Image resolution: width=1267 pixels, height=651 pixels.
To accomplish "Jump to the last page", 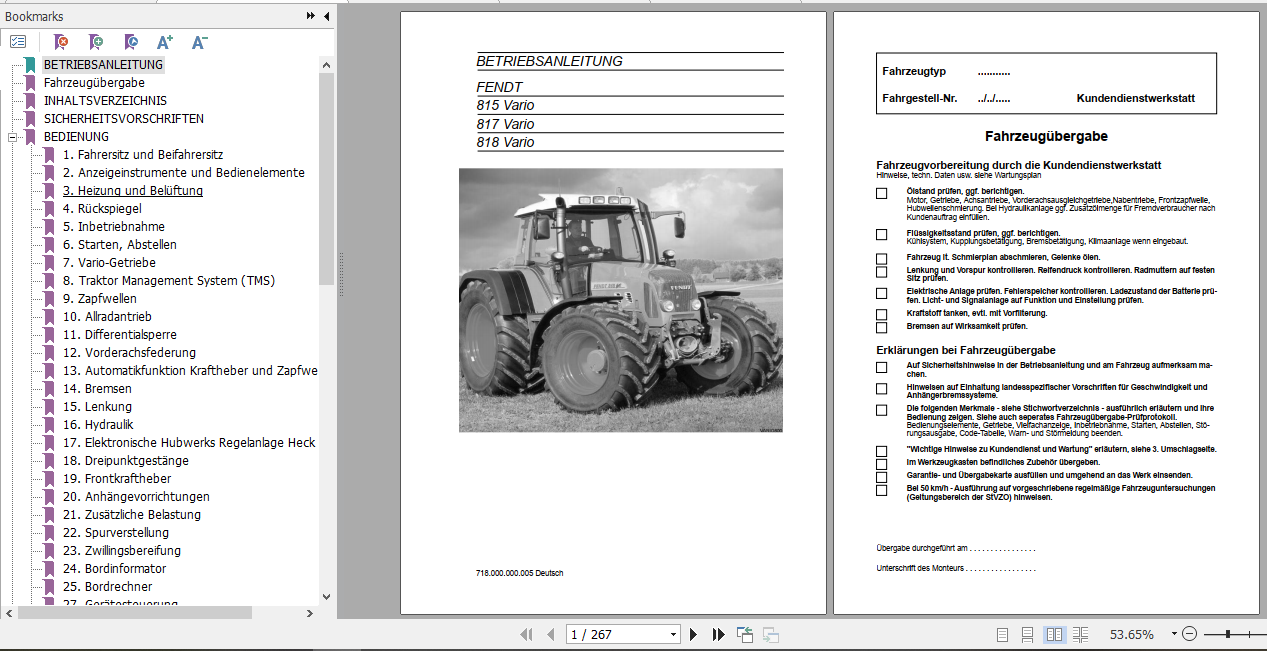I will pyautogui.click(x=718, y=634).
